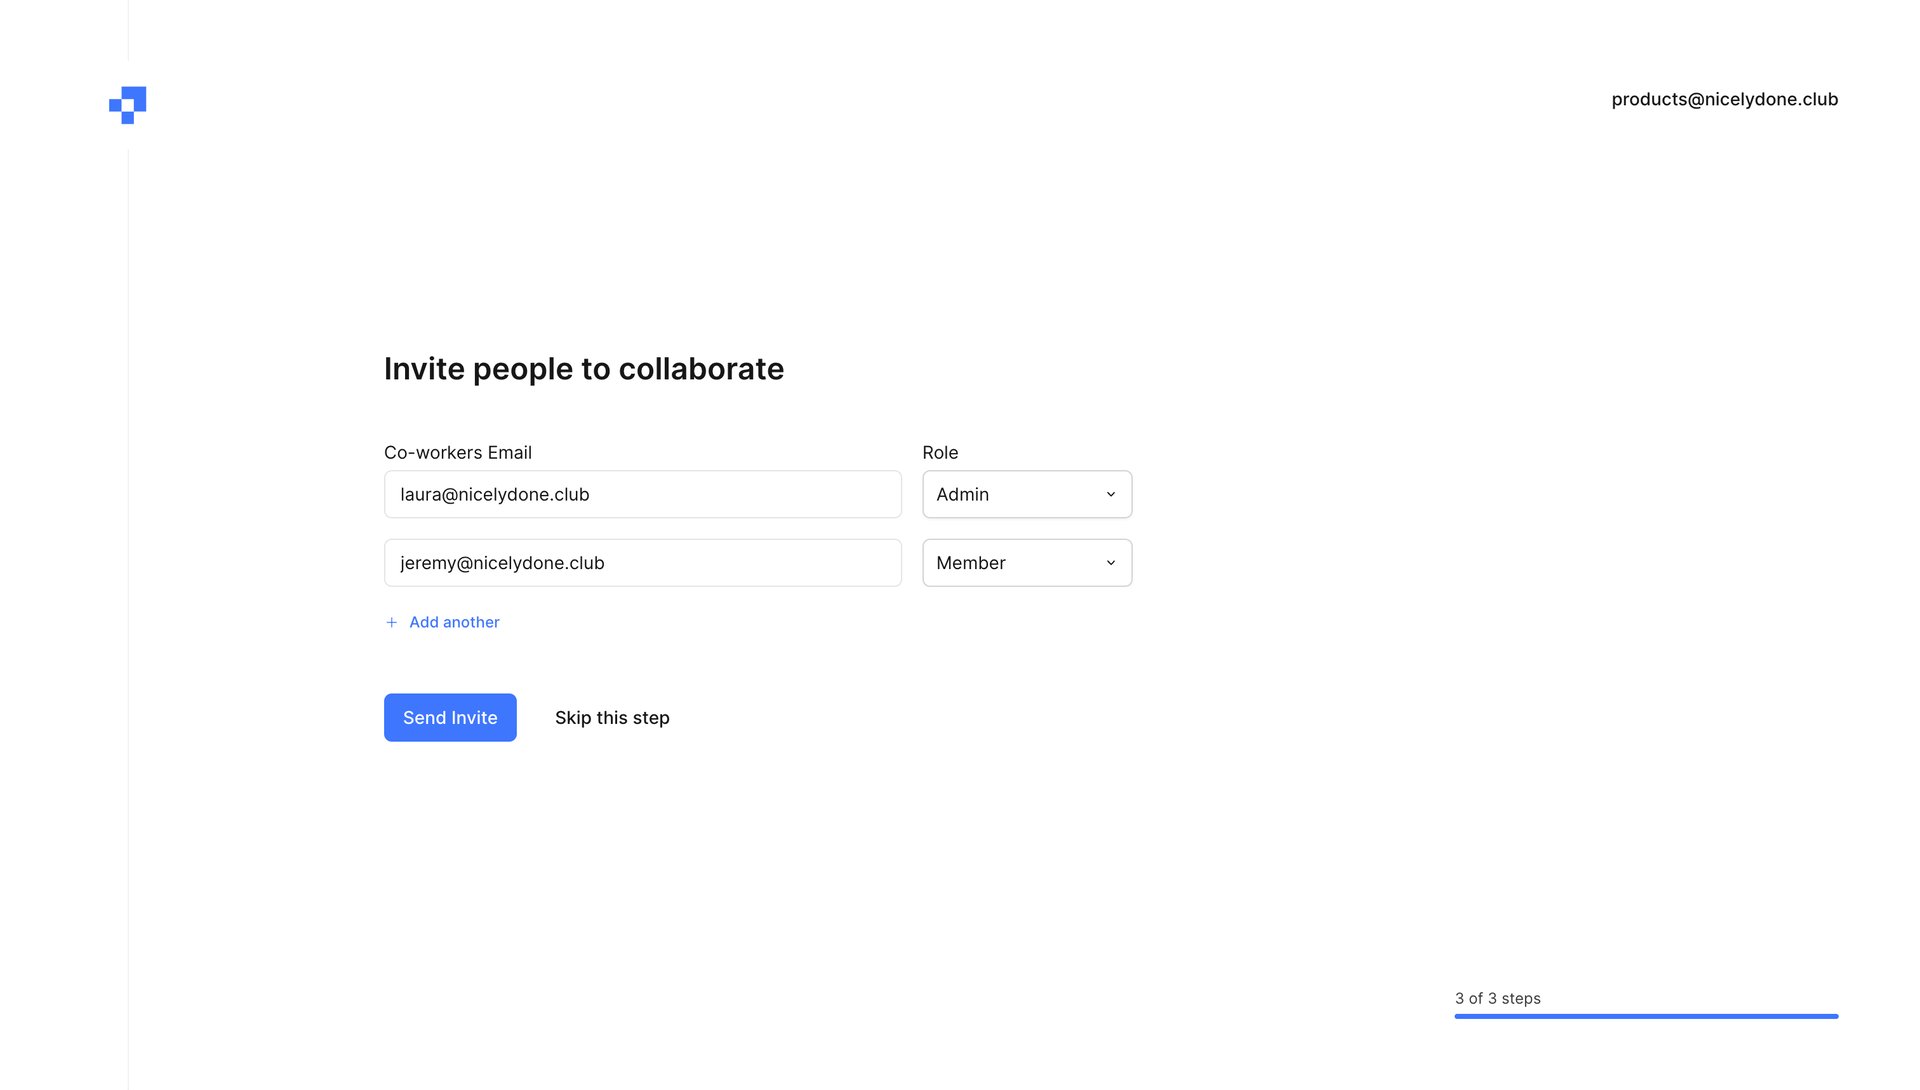This screenshot has height=1090, width=1920.
Task: Focus the jeremy@nicelydone.club email field
Action: point(642,563)
